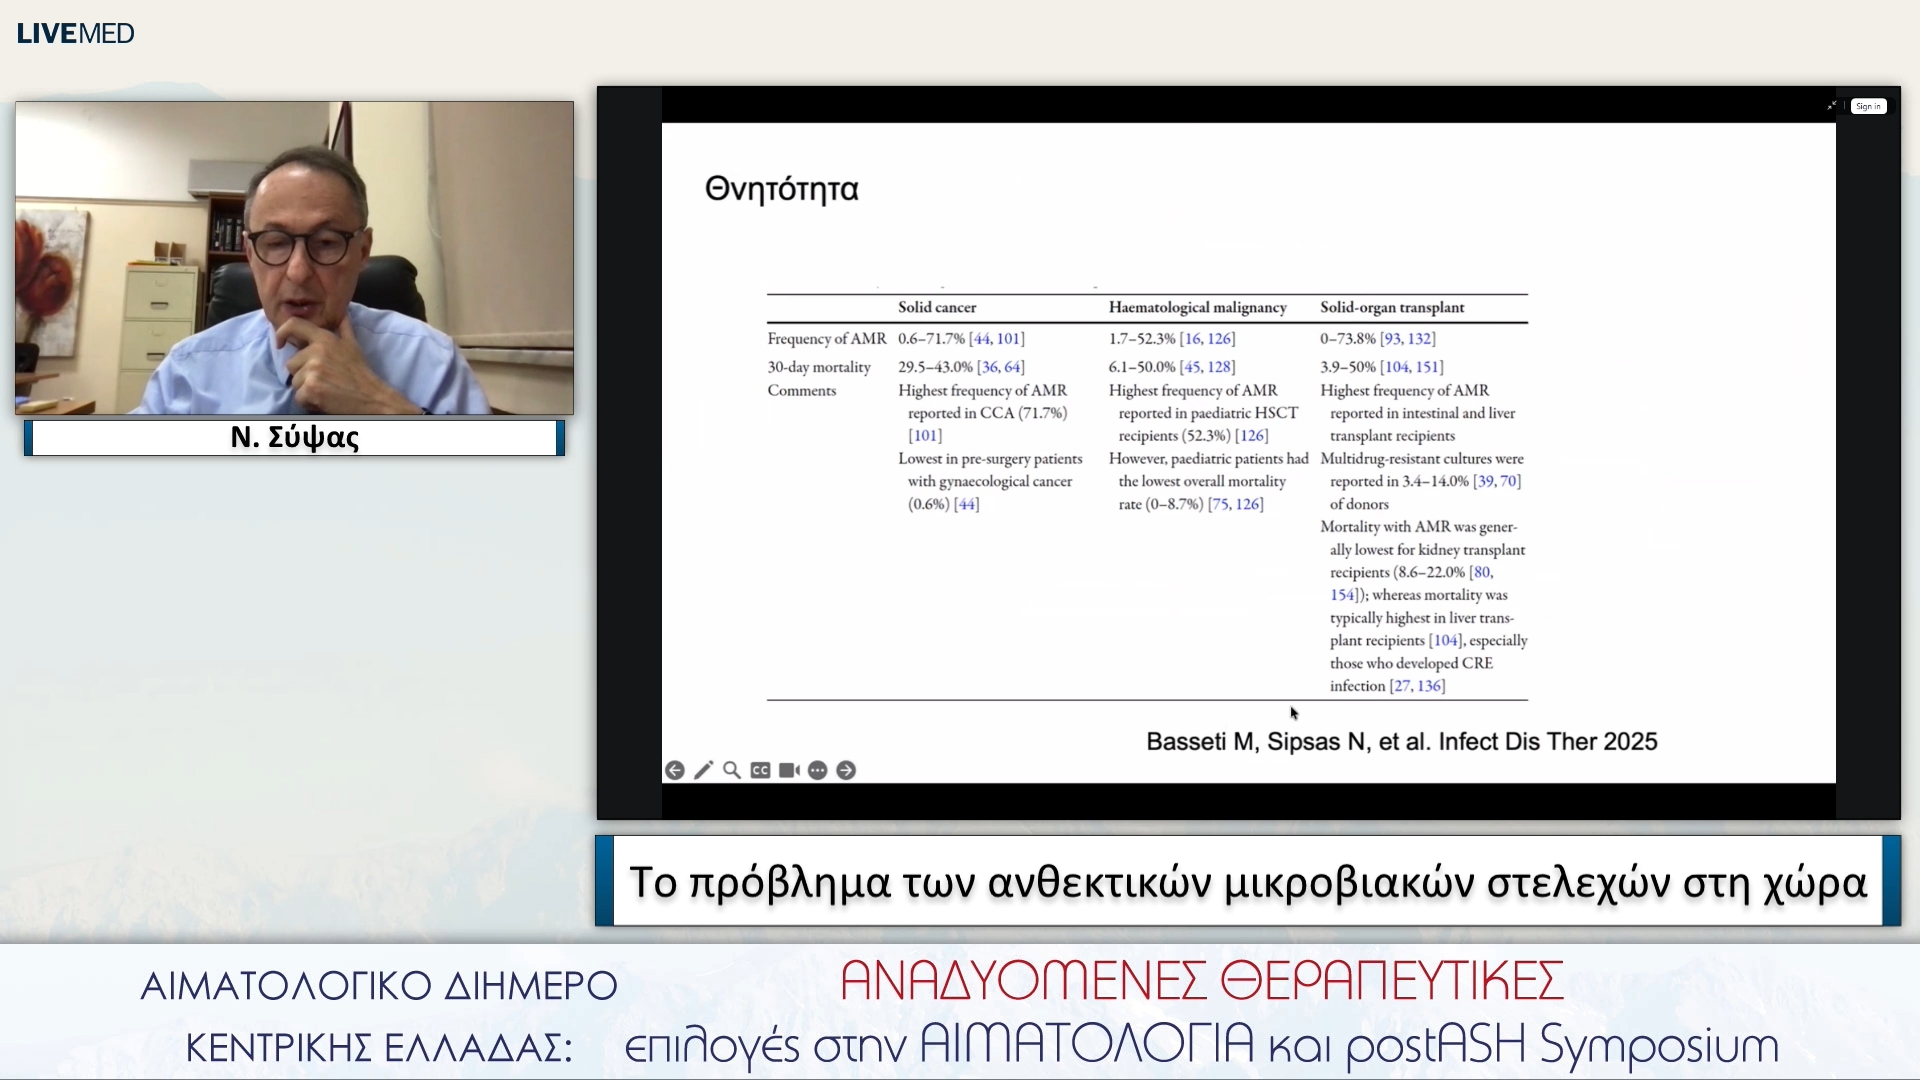Open reference 27 about CRE infection

point(1402,686)
